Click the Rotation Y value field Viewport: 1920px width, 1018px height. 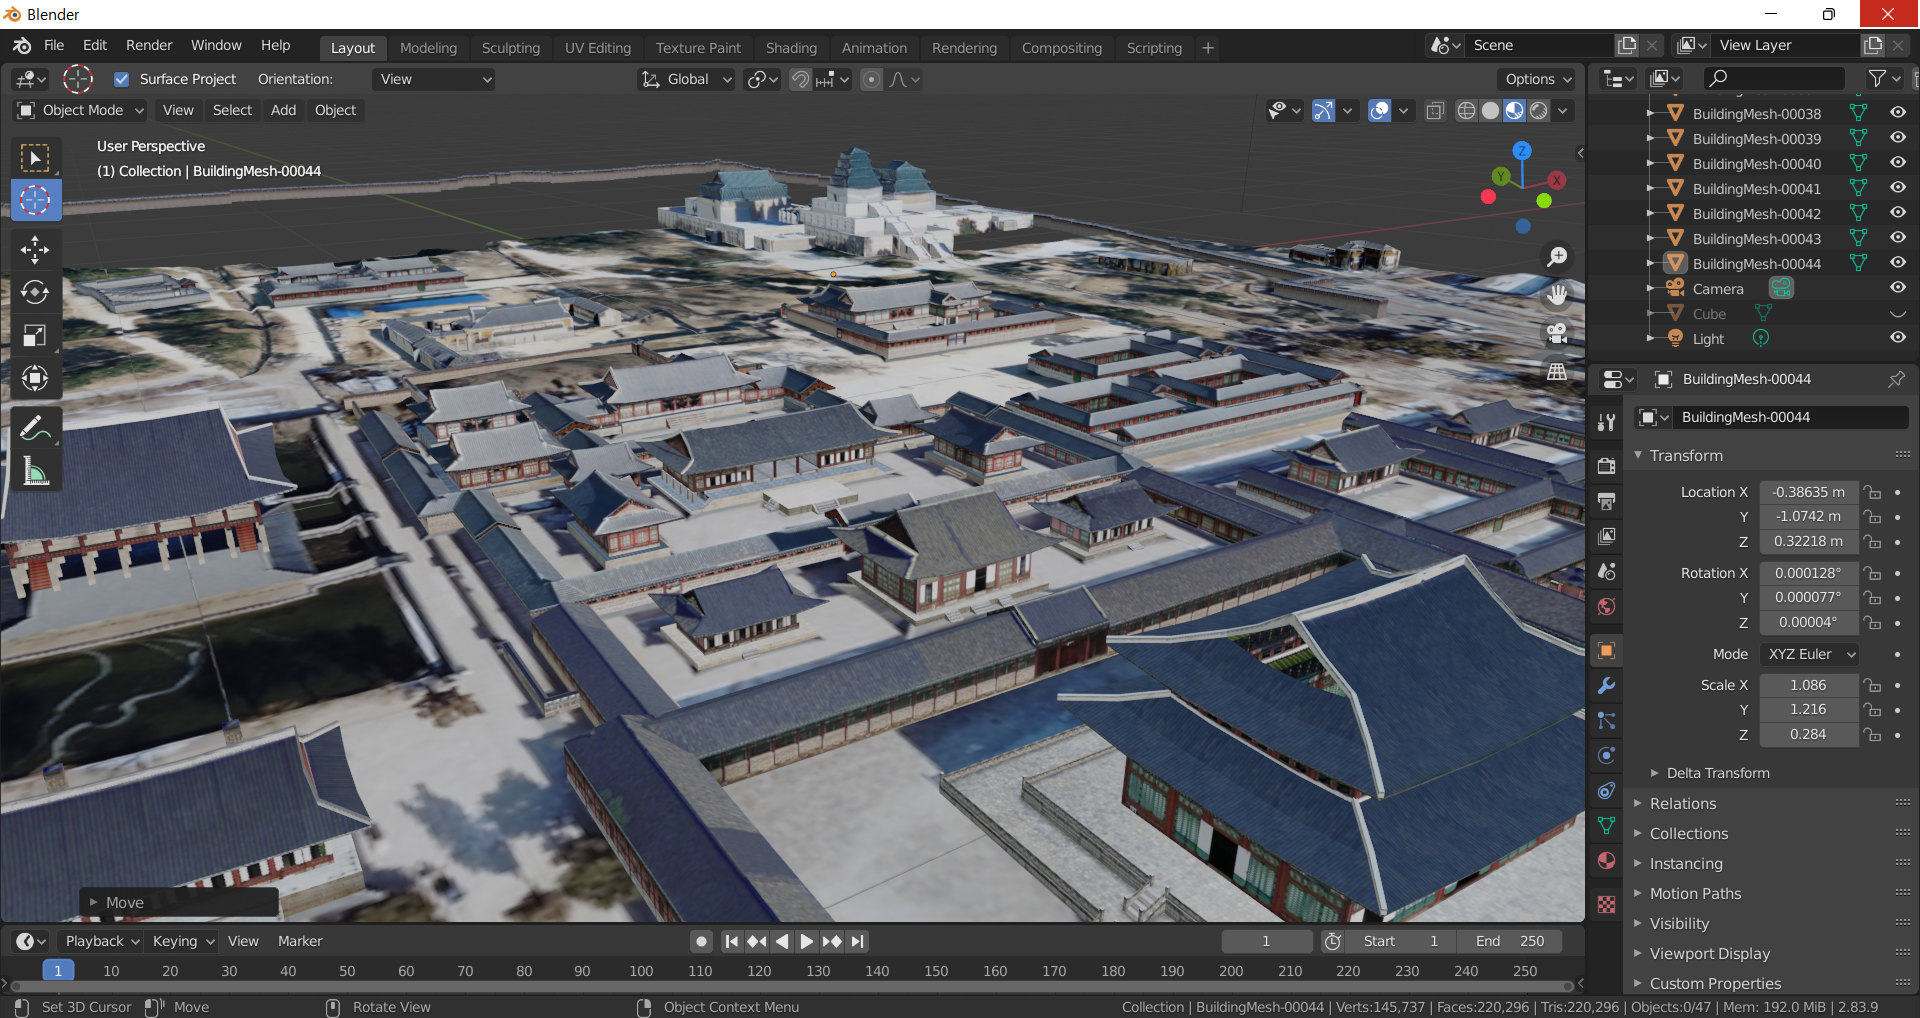1808,597
